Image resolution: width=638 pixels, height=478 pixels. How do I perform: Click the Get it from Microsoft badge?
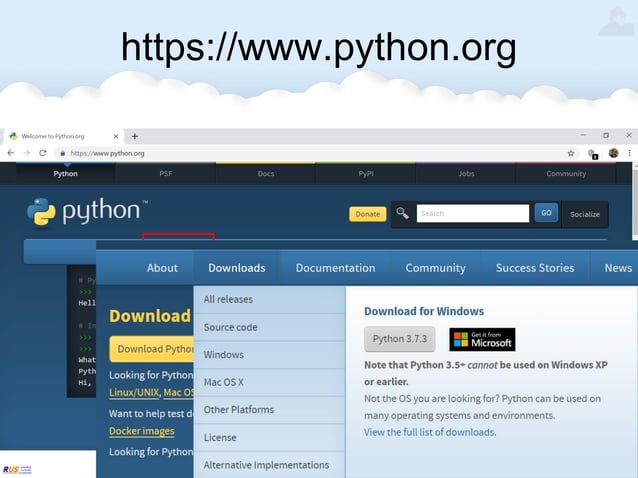(482, 339)
